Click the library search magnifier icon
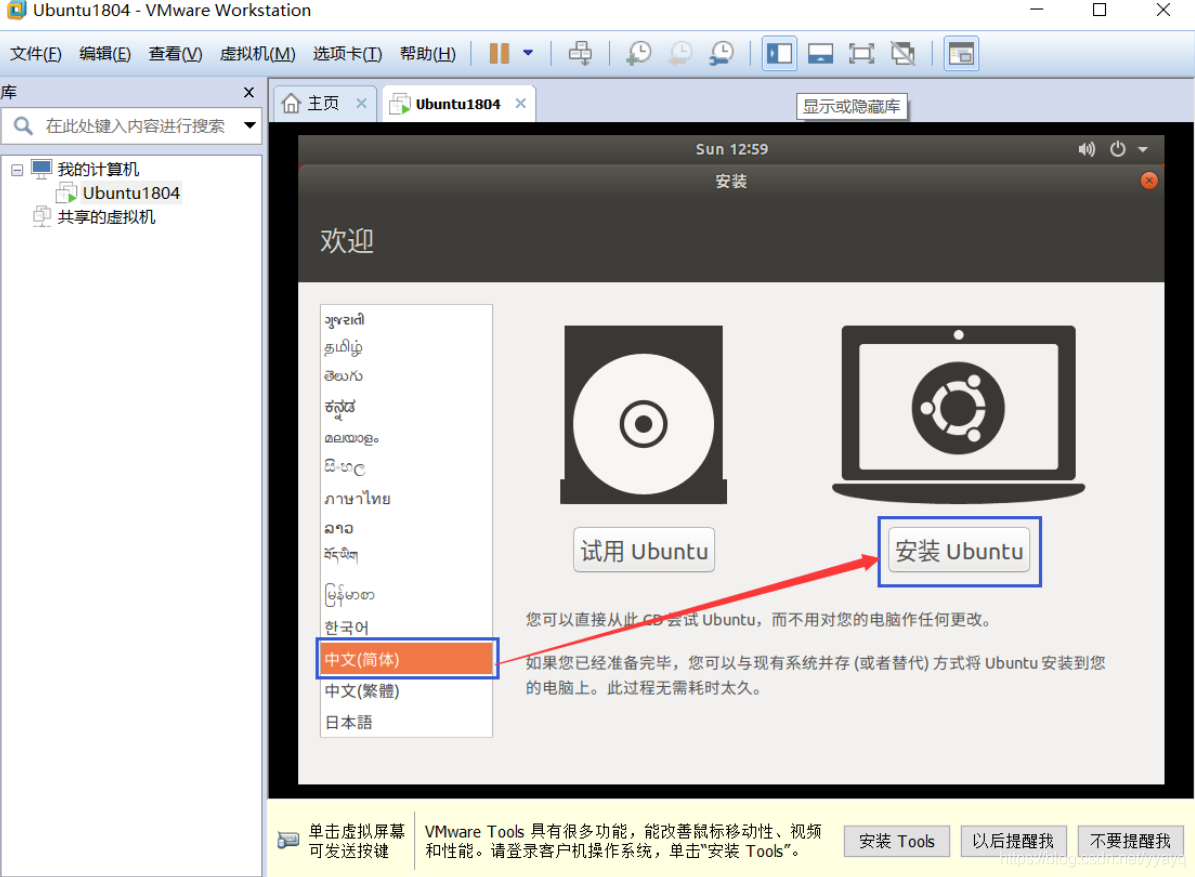 [x=23, y=126]
